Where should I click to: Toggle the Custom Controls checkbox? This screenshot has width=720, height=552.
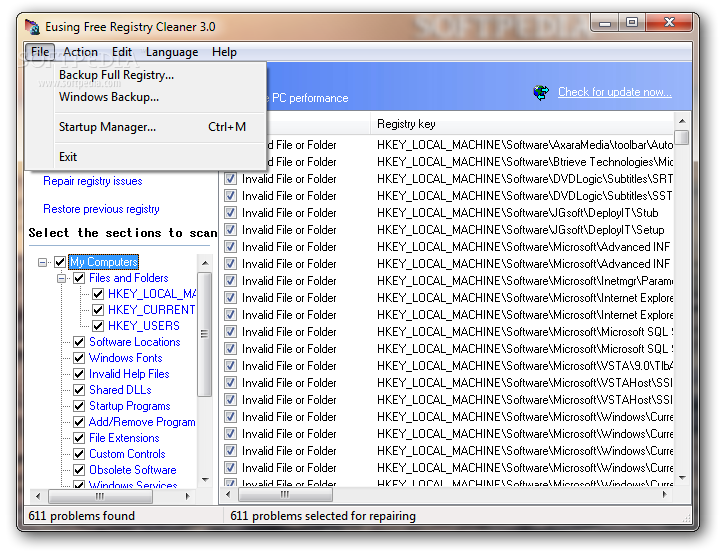tap(79, 454)
